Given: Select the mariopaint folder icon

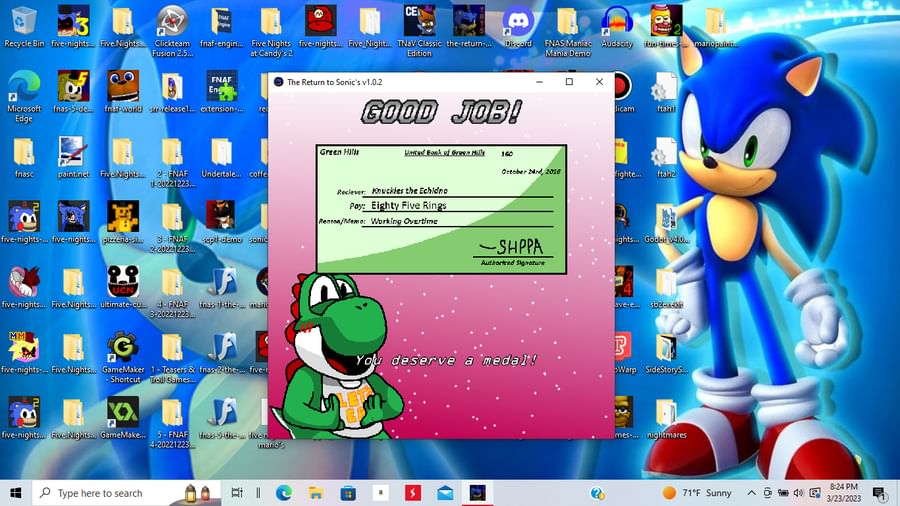Looking at the screenshot, I should pos(716,26).
